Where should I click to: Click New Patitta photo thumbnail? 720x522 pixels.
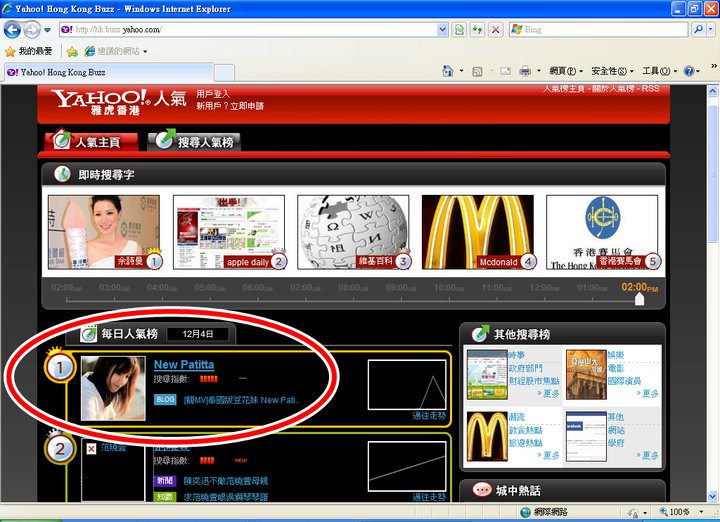[x=113, y=388]
